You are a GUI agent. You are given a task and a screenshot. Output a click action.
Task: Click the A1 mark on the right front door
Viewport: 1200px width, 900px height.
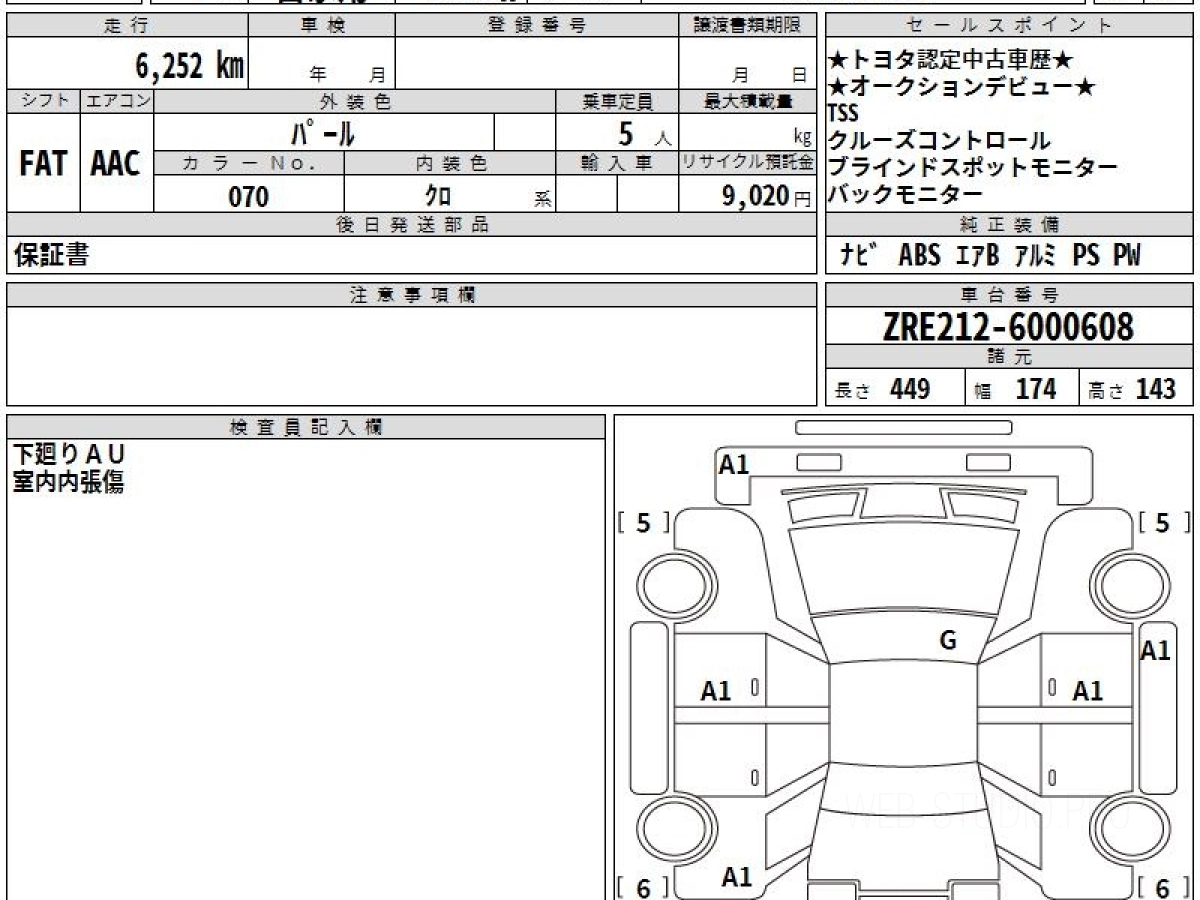1087,690
